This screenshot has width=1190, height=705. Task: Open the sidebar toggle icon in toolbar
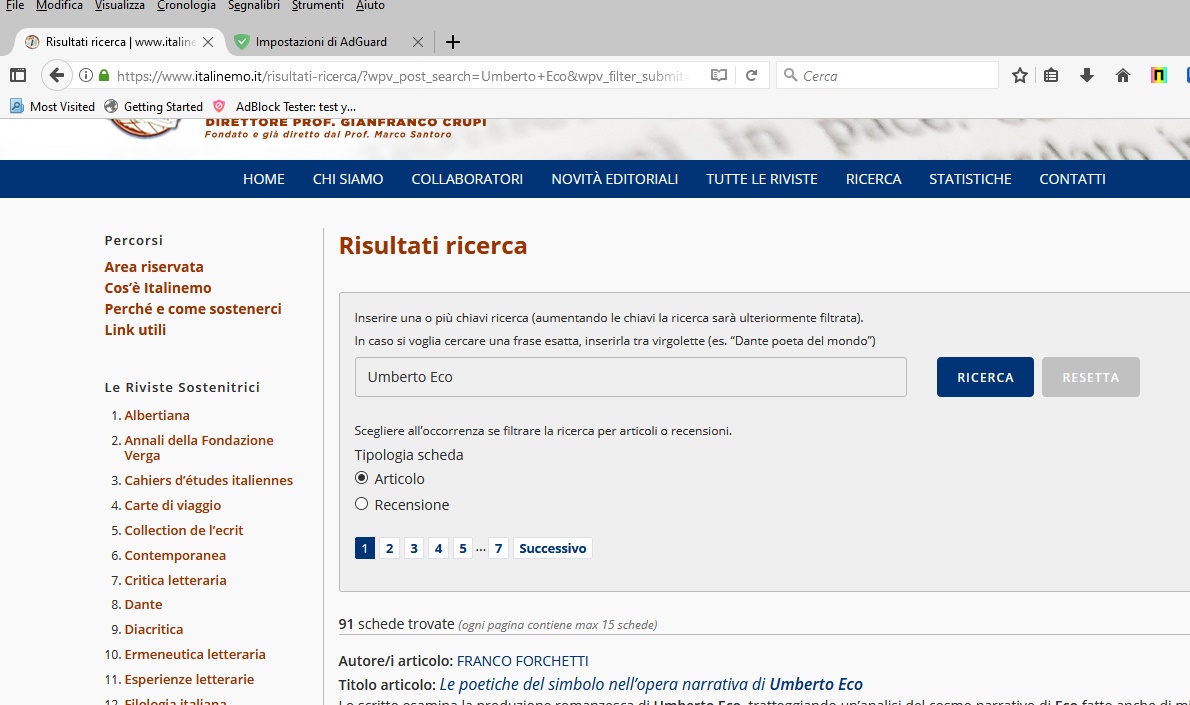point(17,75)
